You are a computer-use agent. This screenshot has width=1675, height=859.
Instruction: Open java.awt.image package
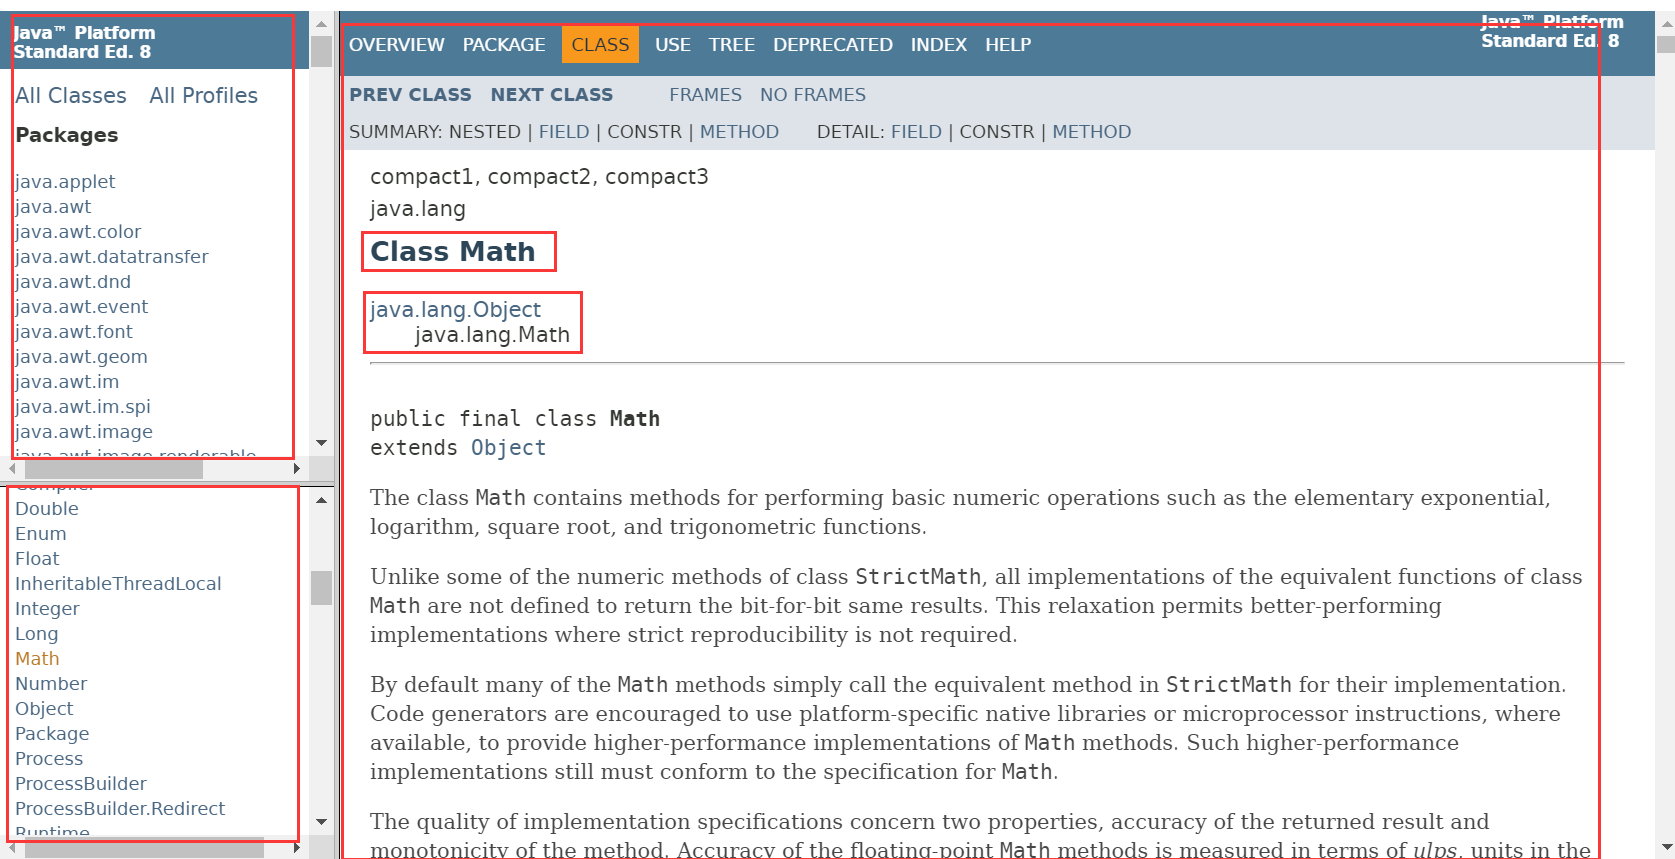coord(84,432)
